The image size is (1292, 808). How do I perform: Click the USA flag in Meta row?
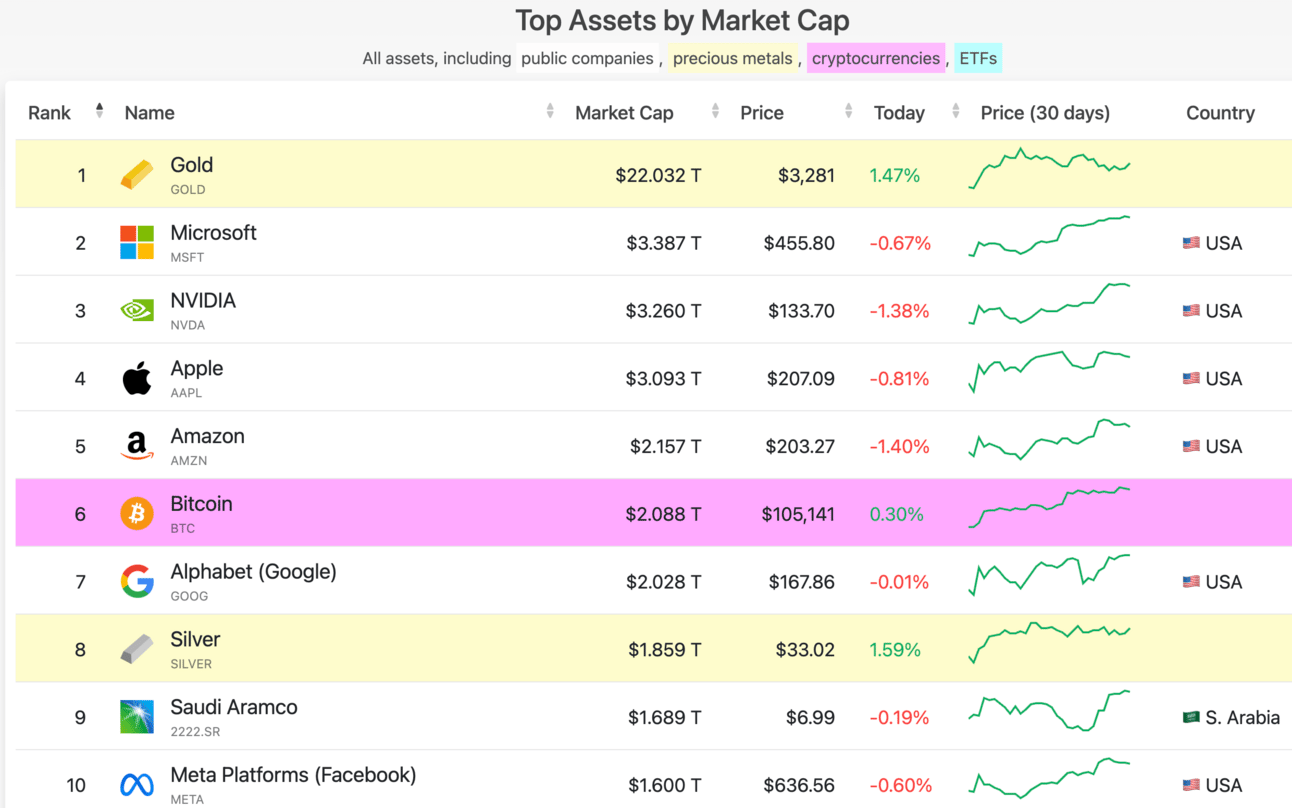click(x=1191, y=785)
